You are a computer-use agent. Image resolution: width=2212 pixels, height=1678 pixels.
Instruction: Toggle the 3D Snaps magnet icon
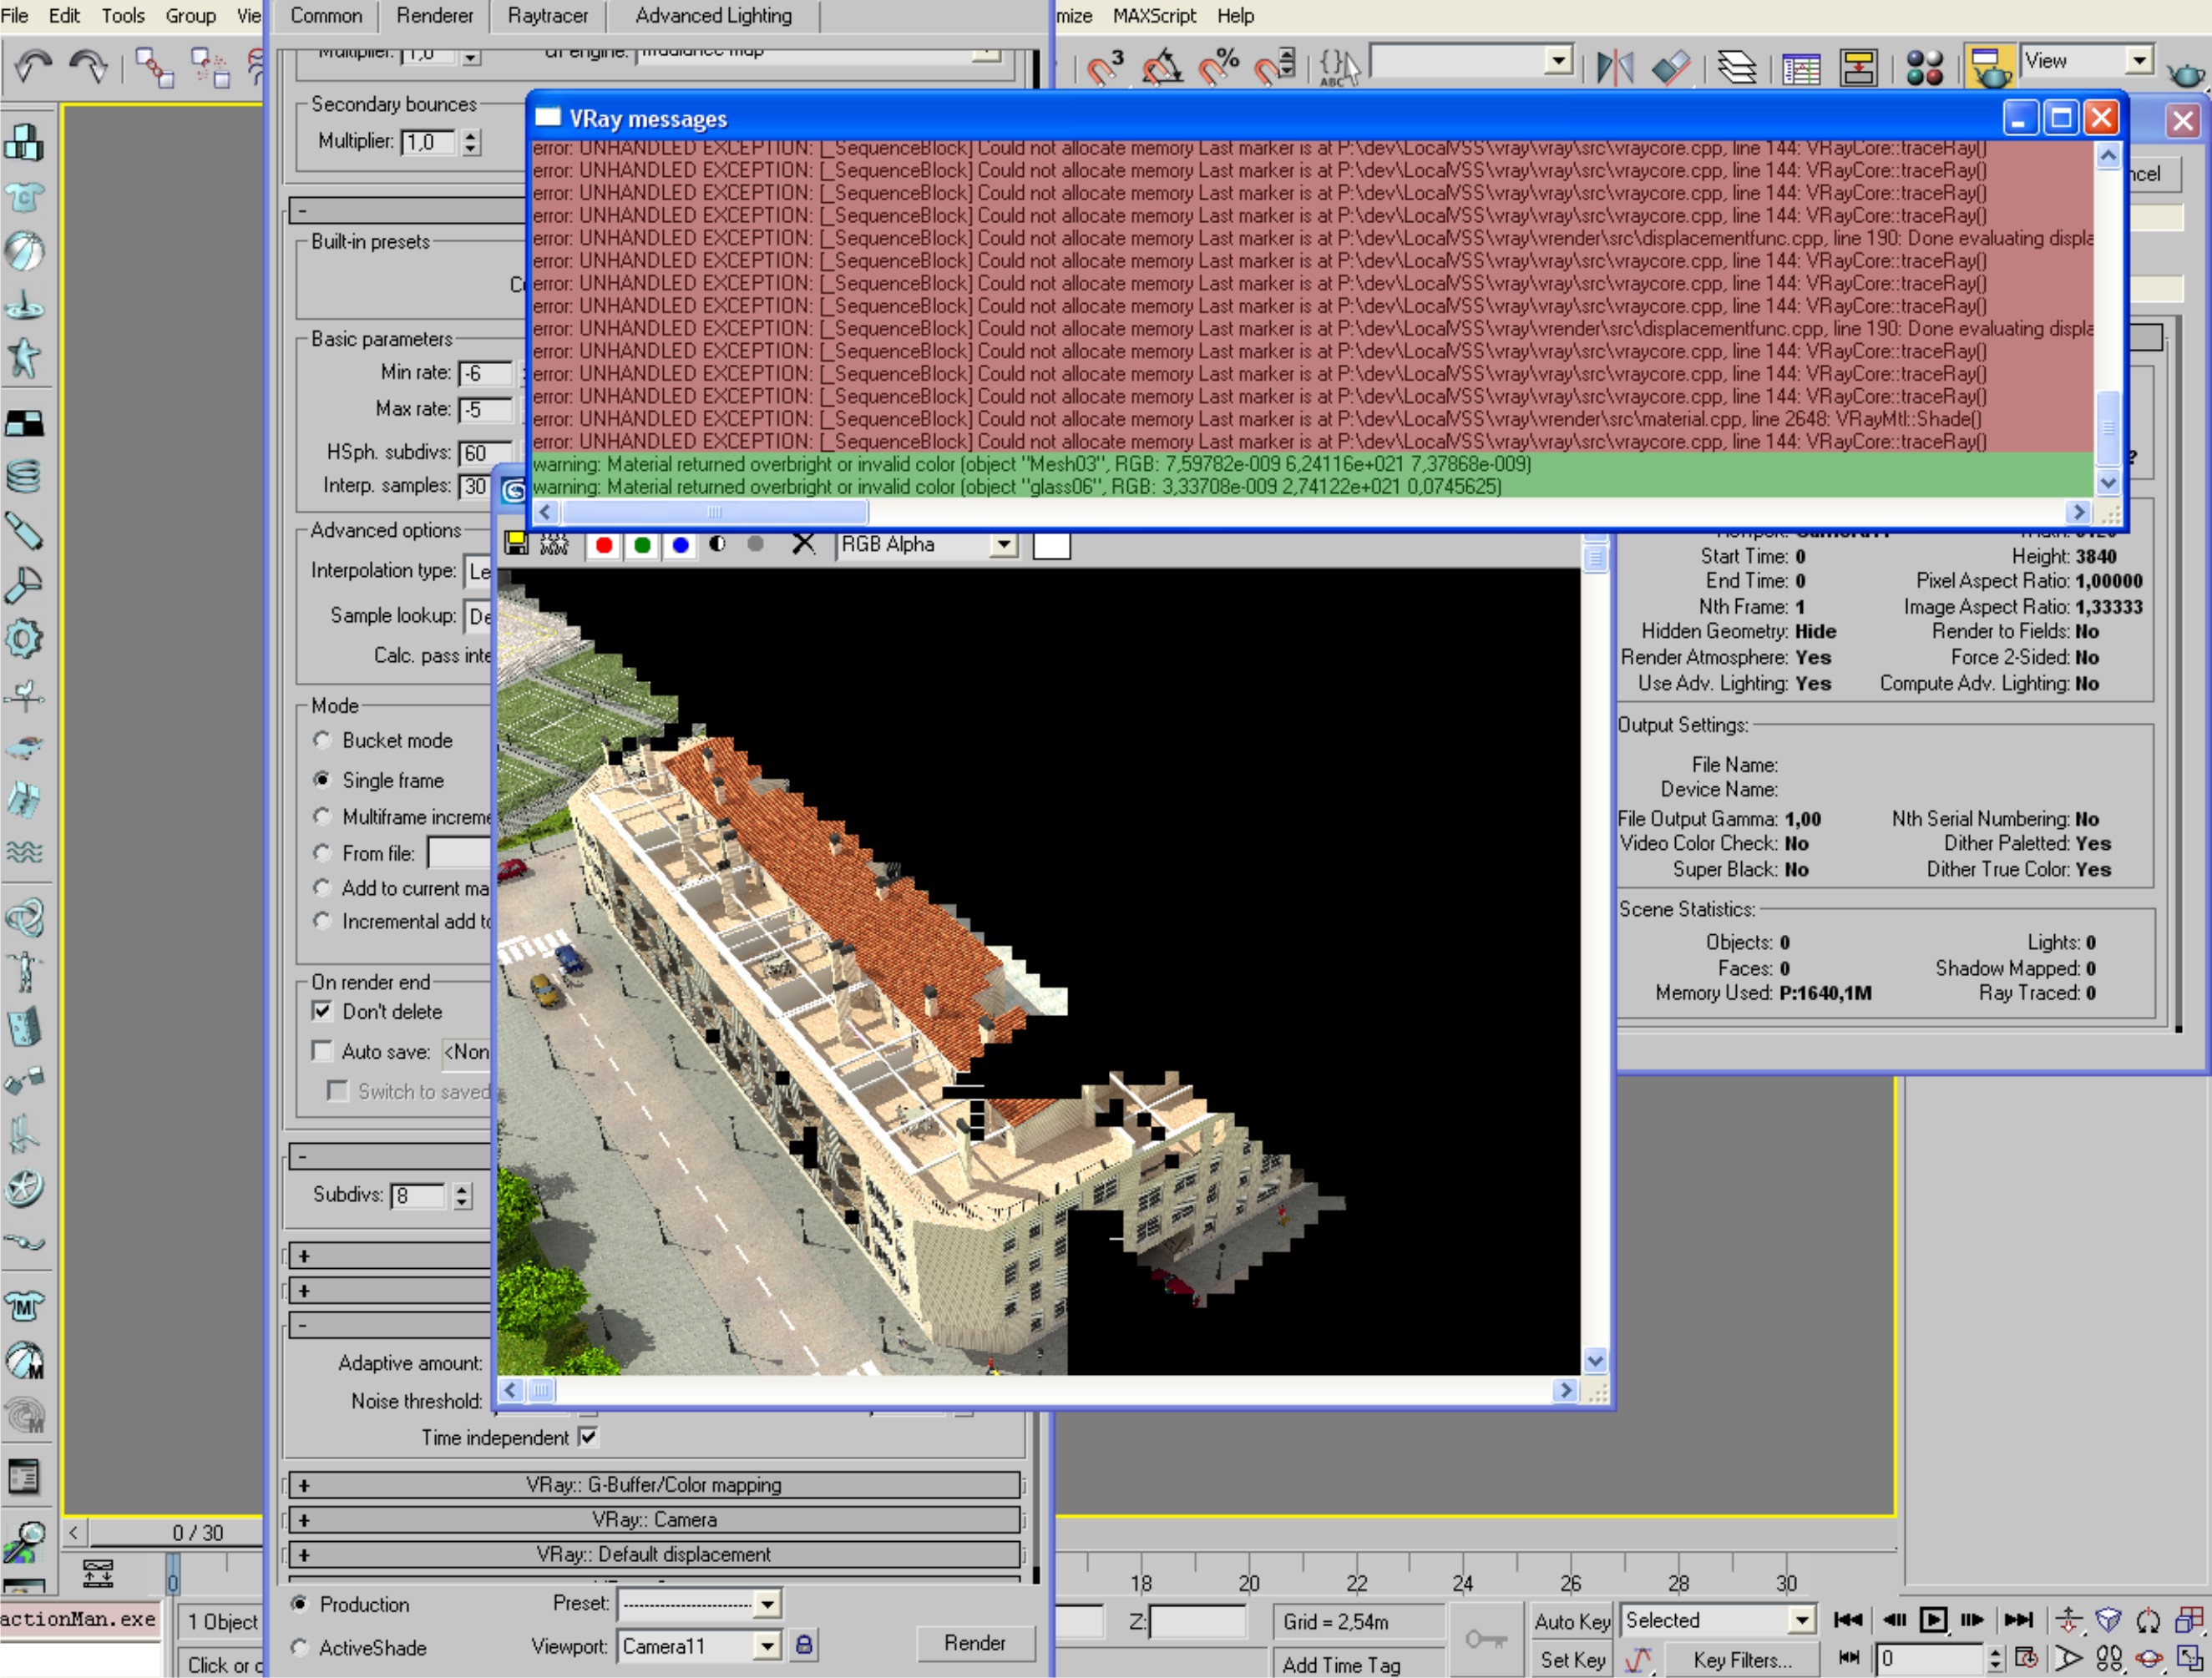click(x=1105, y=67)
